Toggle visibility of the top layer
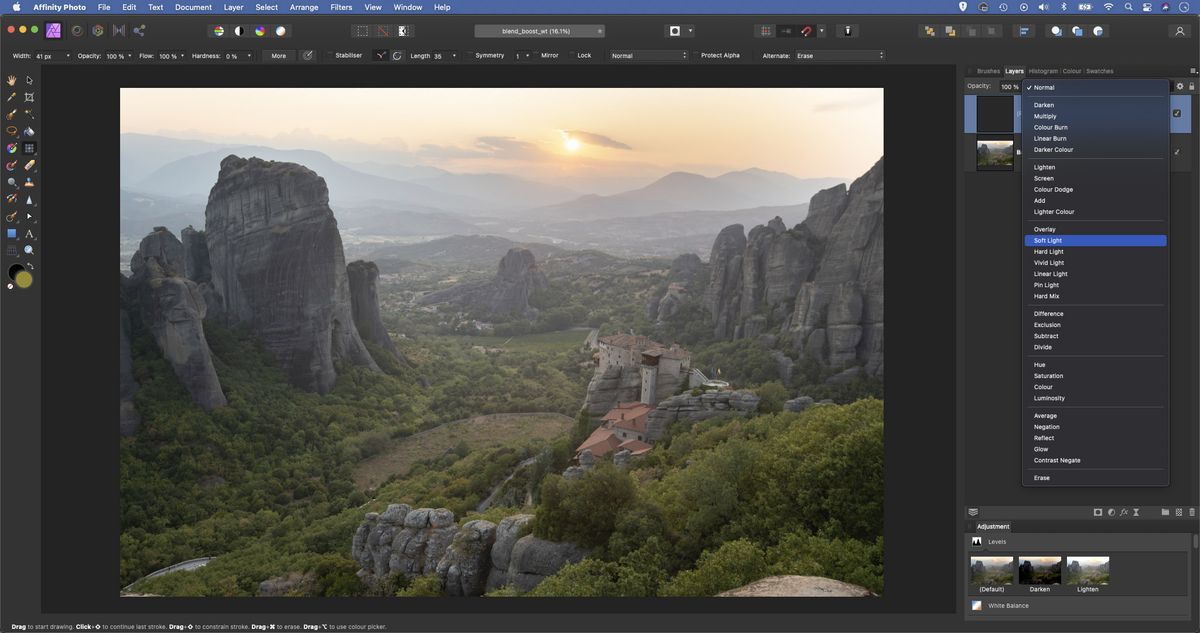This screenshot has height=633, width=1200. point(1176,113)
